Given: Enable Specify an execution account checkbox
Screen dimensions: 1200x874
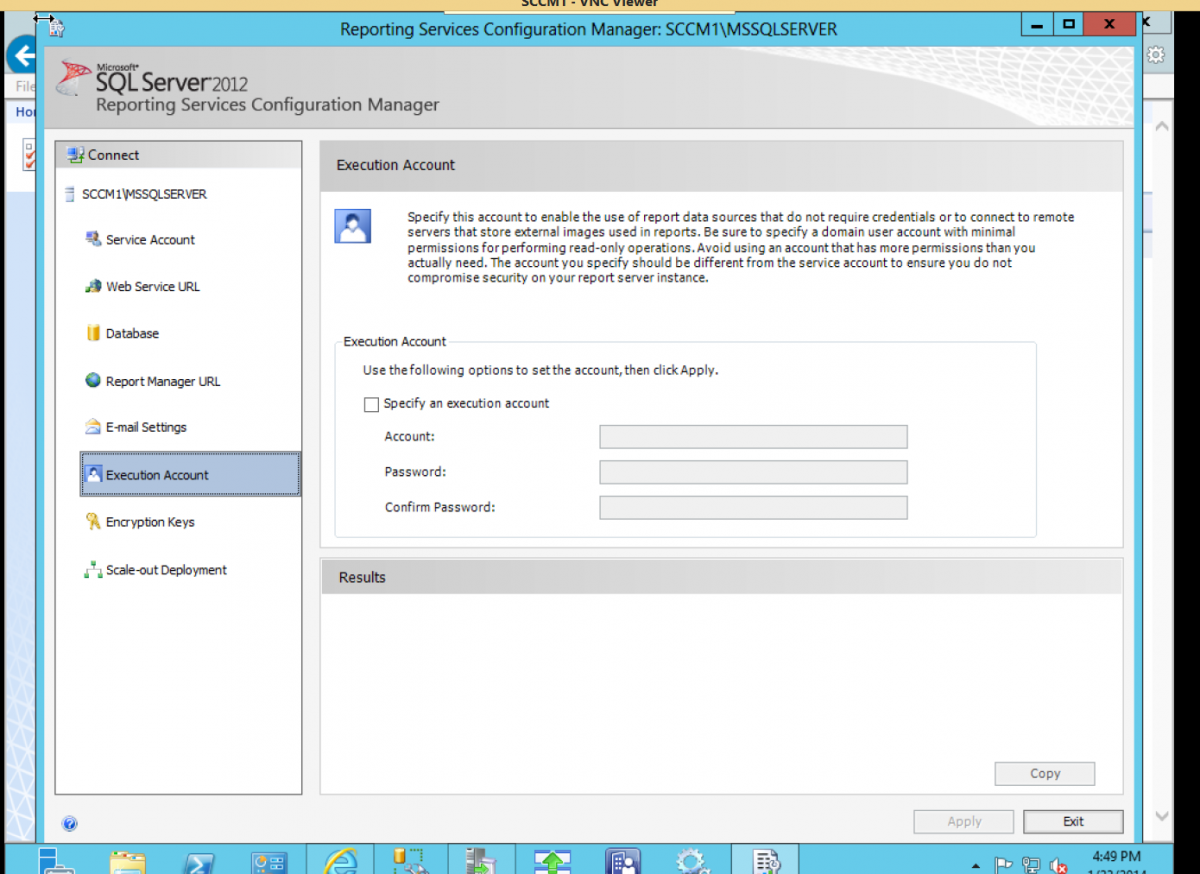Looking at the screenshot, I should (371, 405).
